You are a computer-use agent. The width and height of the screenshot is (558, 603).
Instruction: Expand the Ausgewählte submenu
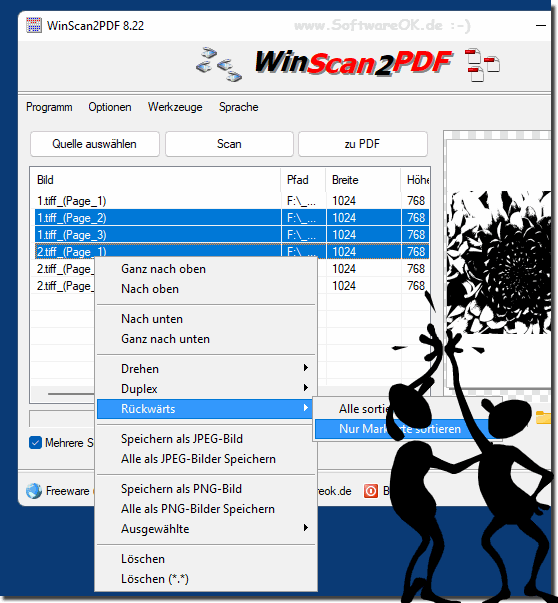(x=206, y=528)
